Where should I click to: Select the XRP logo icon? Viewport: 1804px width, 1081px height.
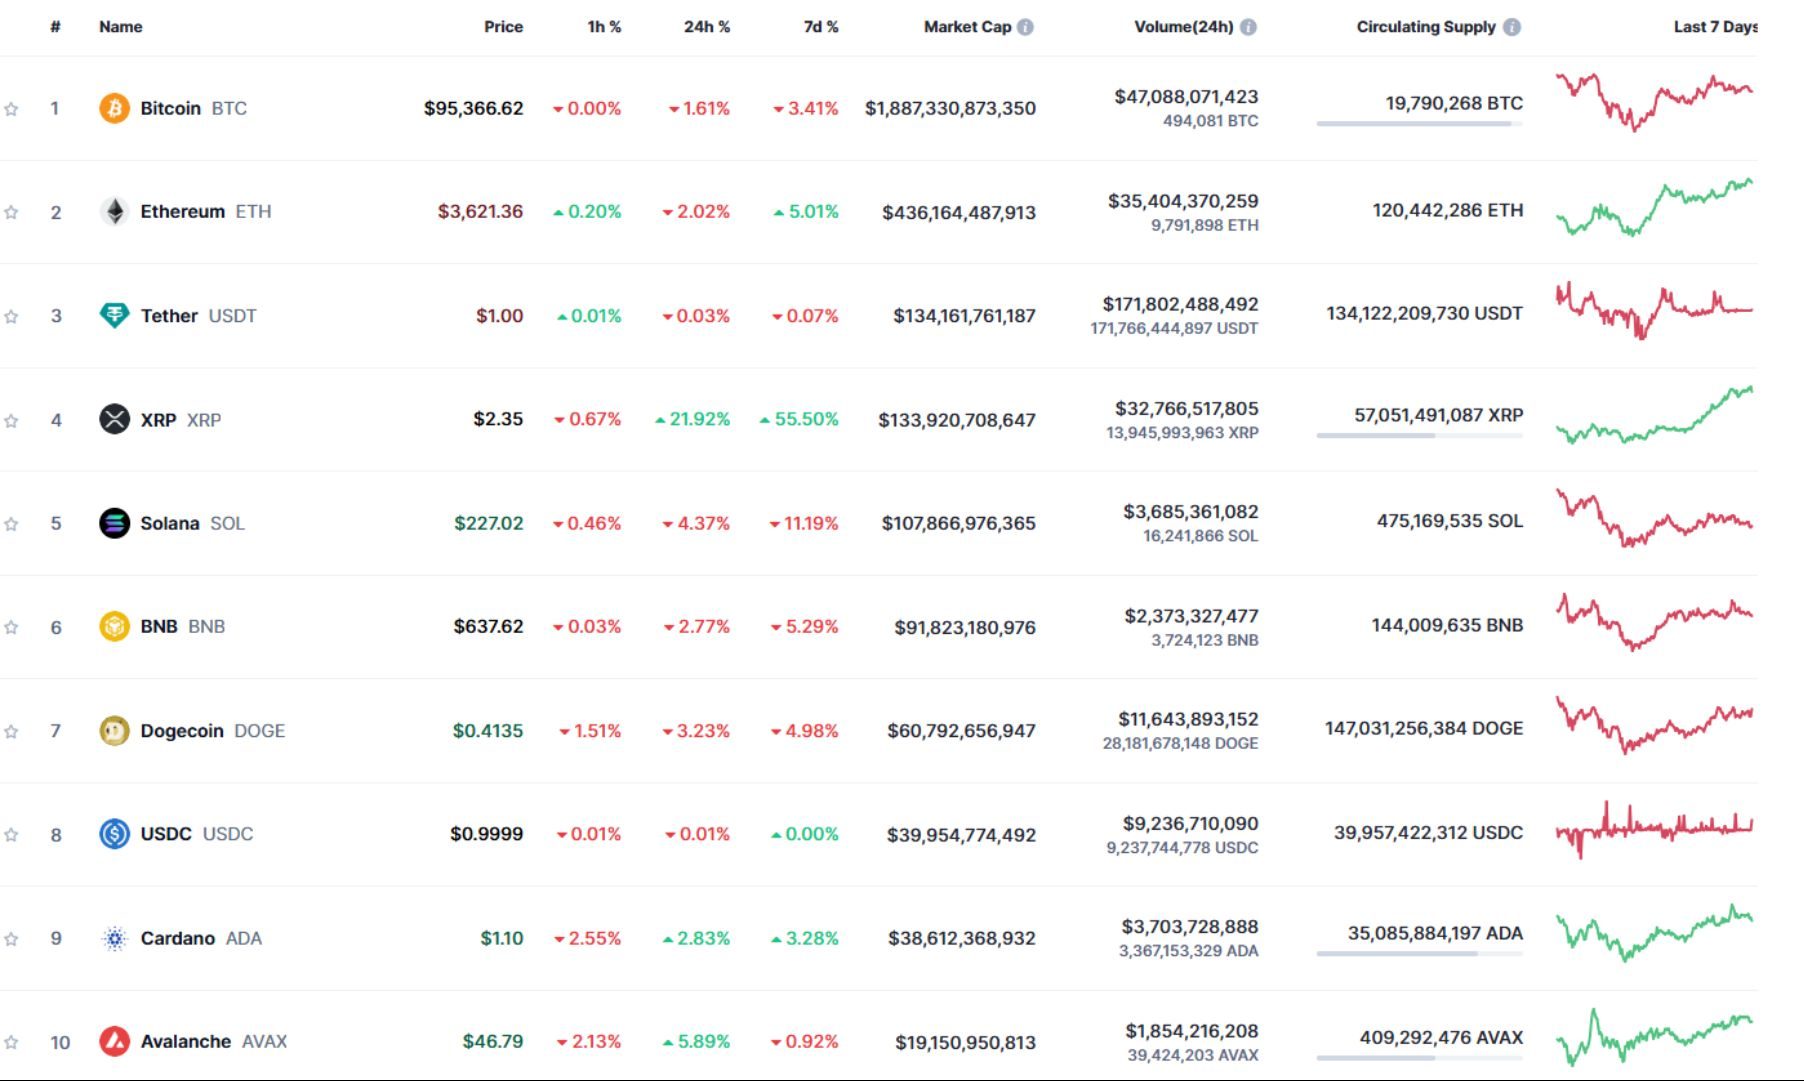click(114, 419)
